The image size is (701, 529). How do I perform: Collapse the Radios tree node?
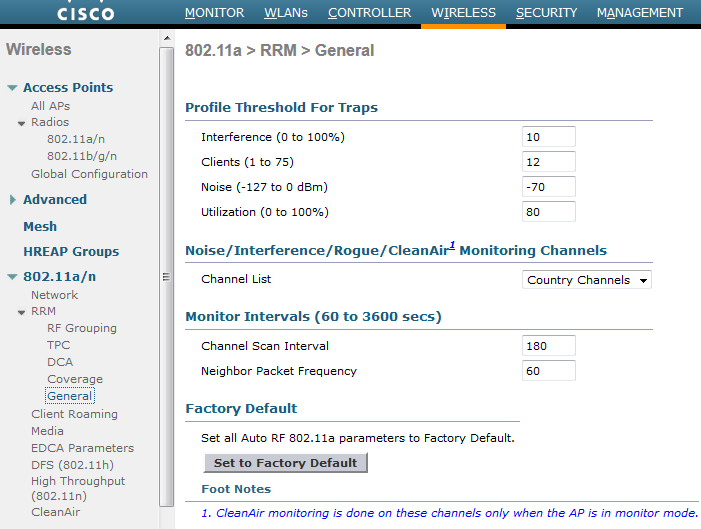[x=21, y=123]
